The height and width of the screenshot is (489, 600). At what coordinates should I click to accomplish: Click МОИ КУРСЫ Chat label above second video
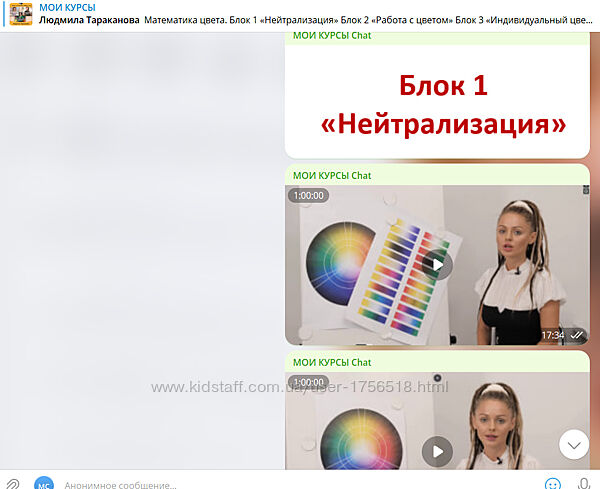[x=332, y=362]
